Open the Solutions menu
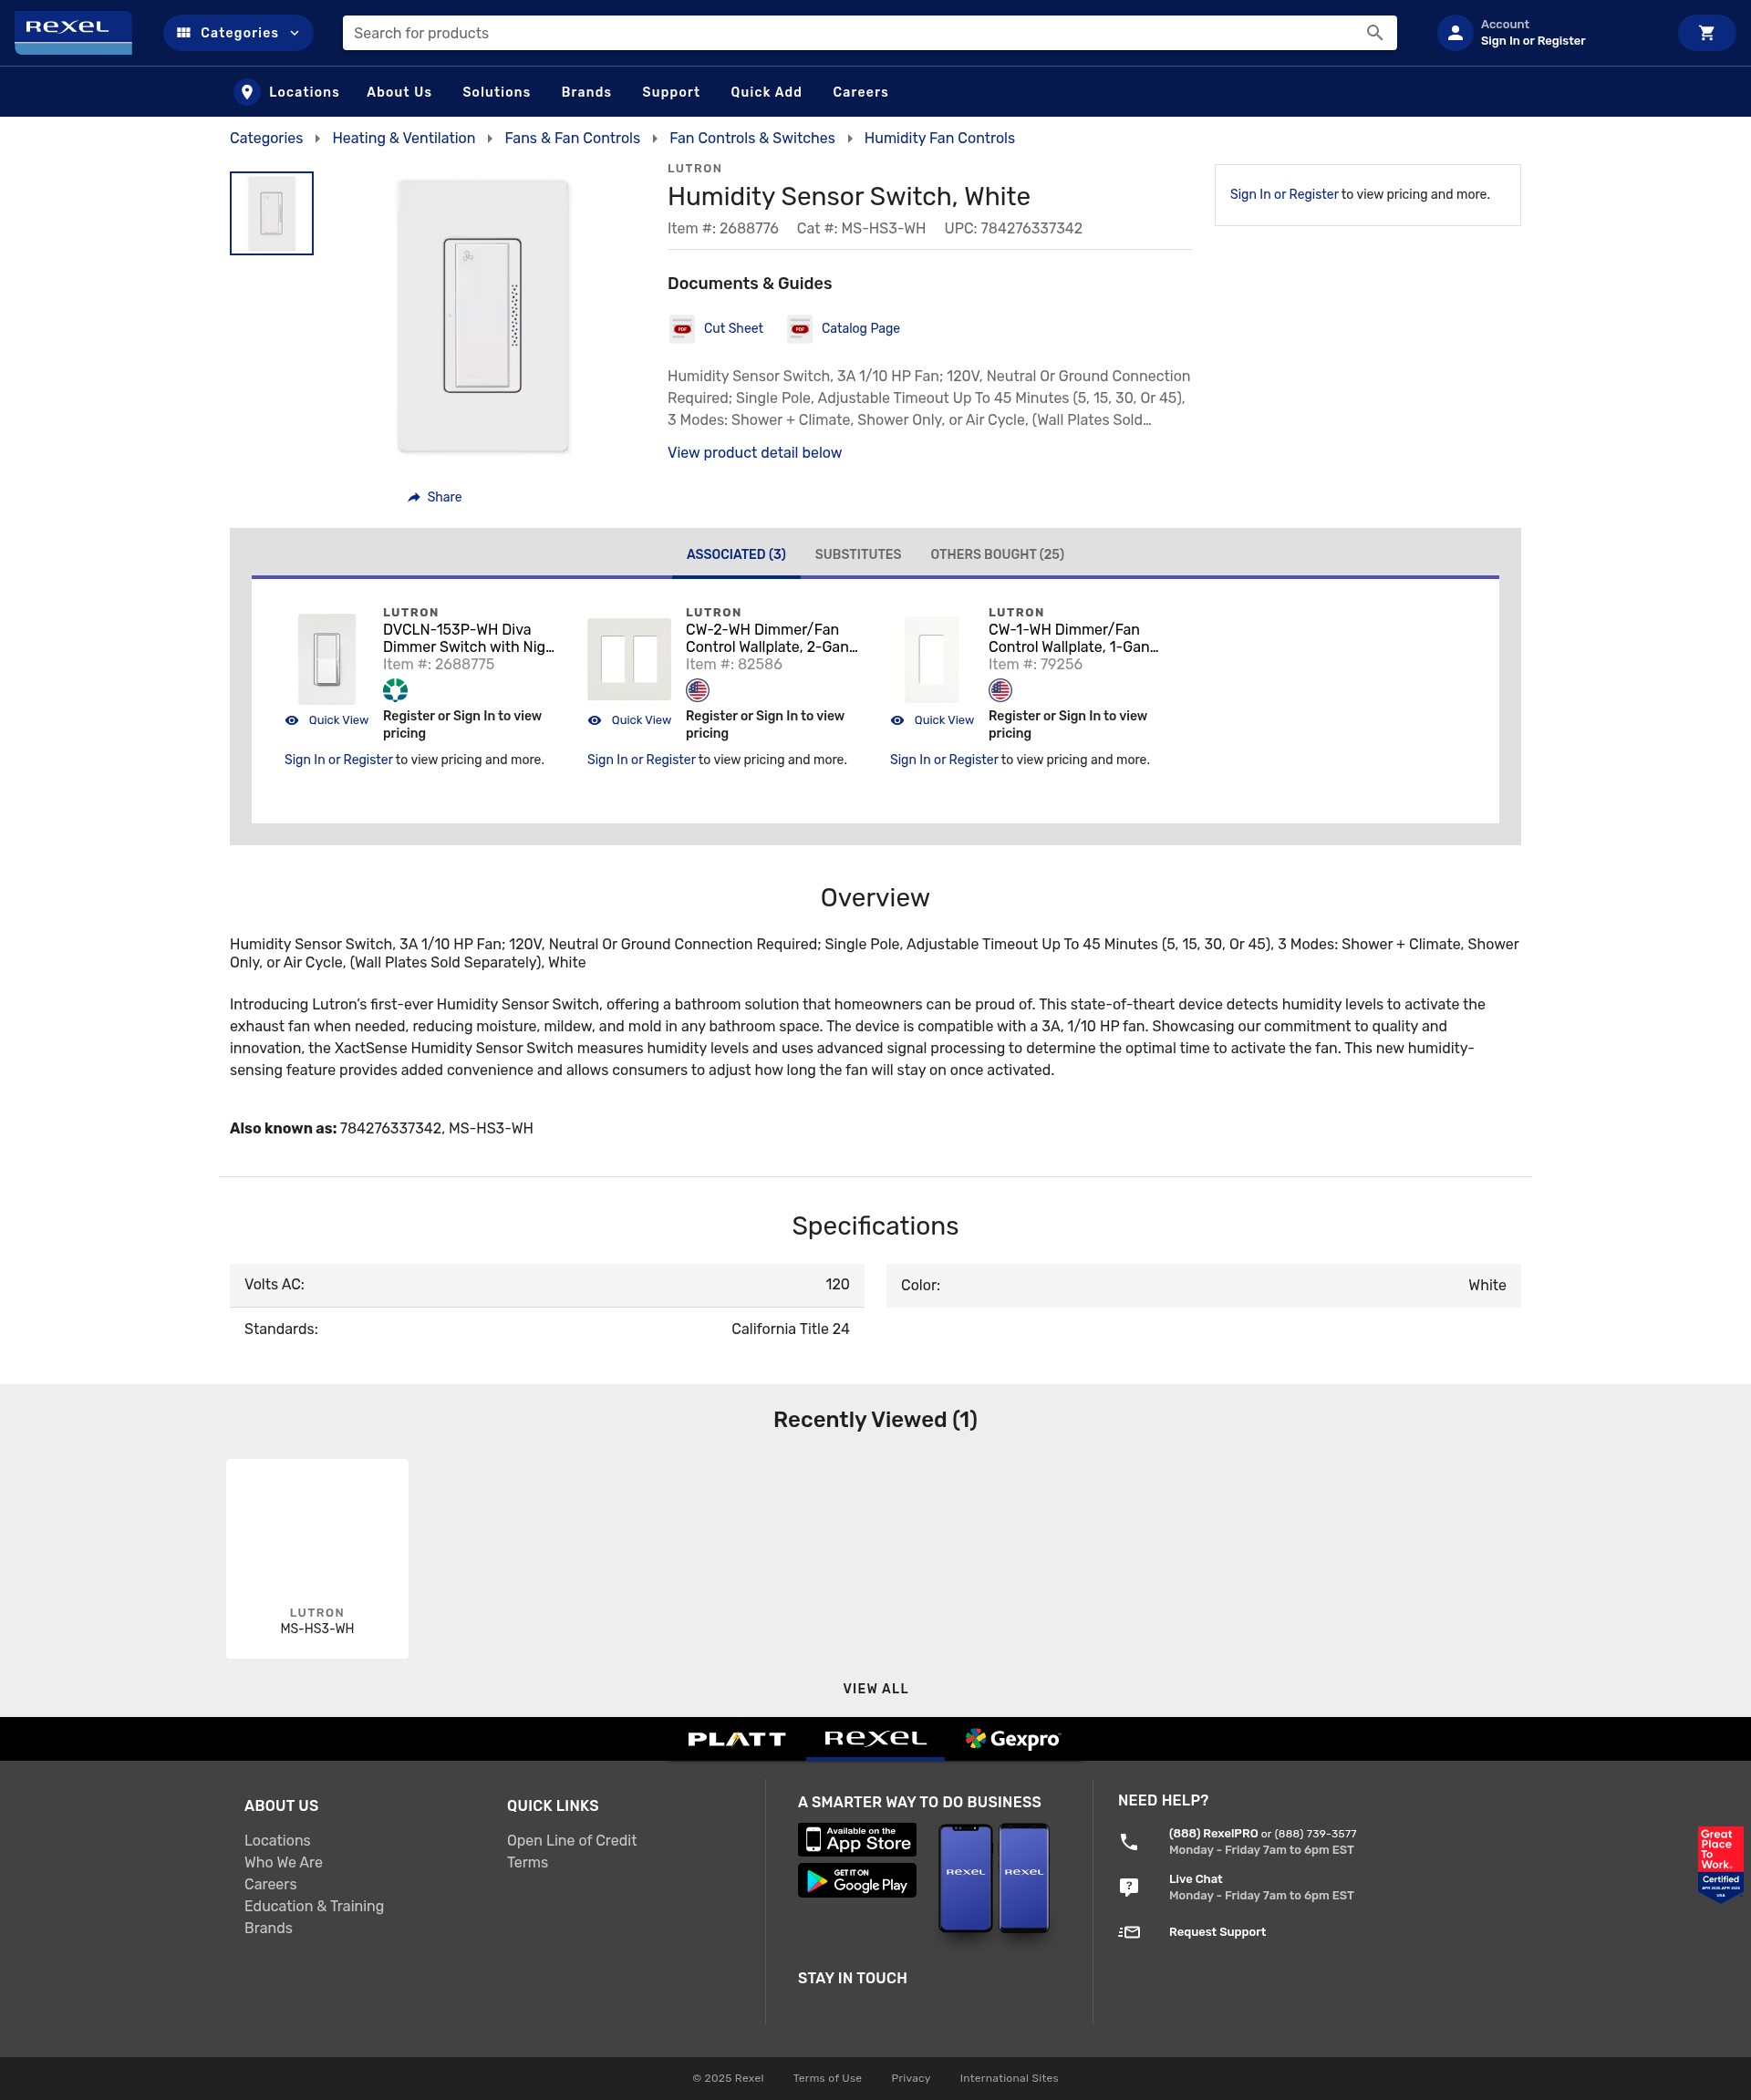Screen dimensions: 1751x2100 tap(496, 92)
